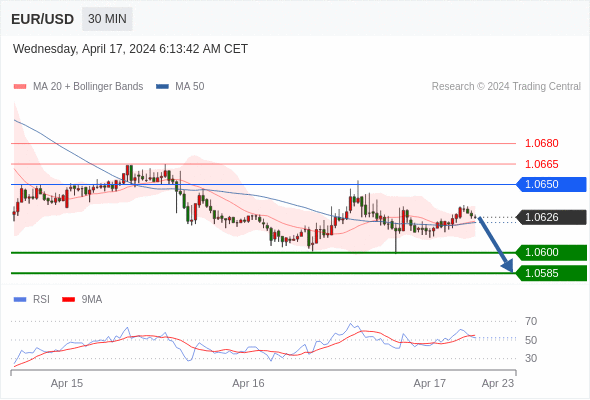590x400 pixels.
Task: Click the RSI 50 axis label
Action: tap(531, 340)
